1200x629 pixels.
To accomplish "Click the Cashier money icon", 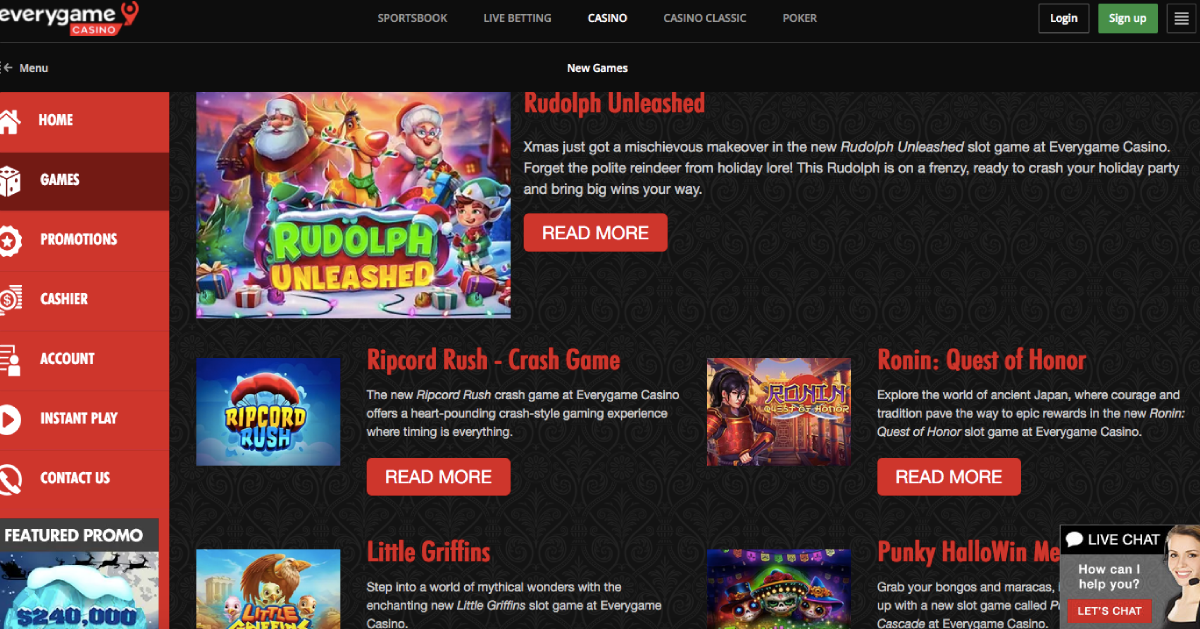I will (x=9, y=299).
